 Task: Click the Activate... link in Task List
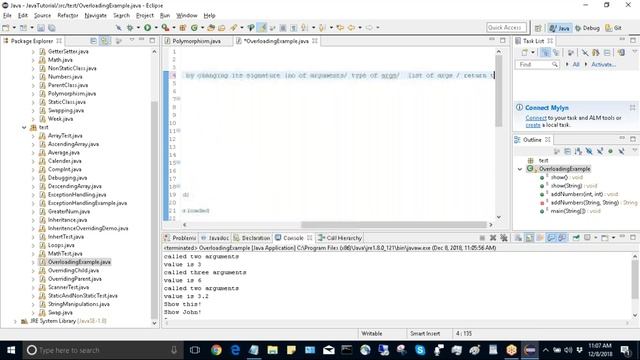tap(603, 64)
